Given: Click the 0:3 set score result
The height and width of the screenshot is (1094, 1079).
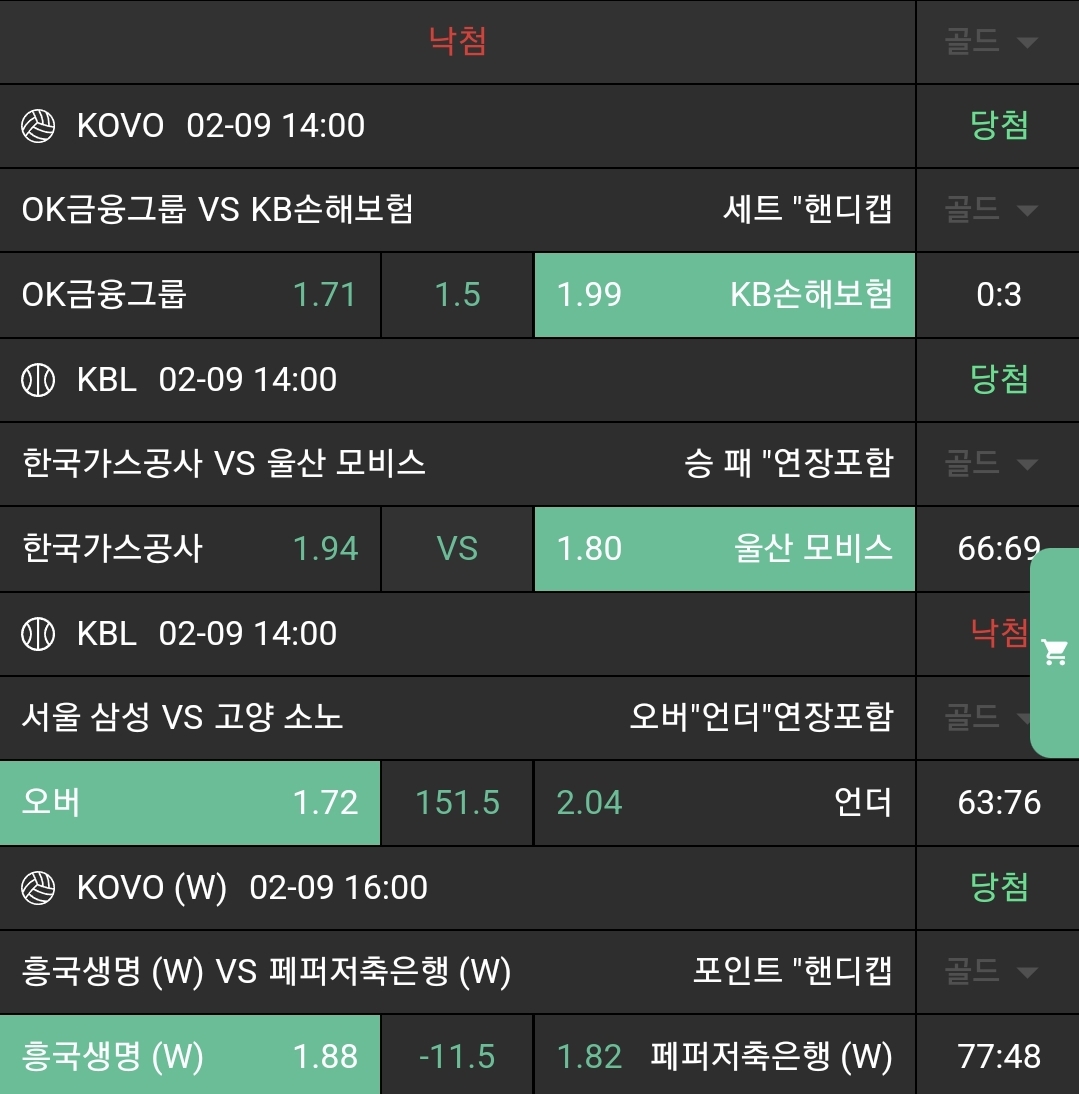Looking at the screenshot, I should coord(998,295).
